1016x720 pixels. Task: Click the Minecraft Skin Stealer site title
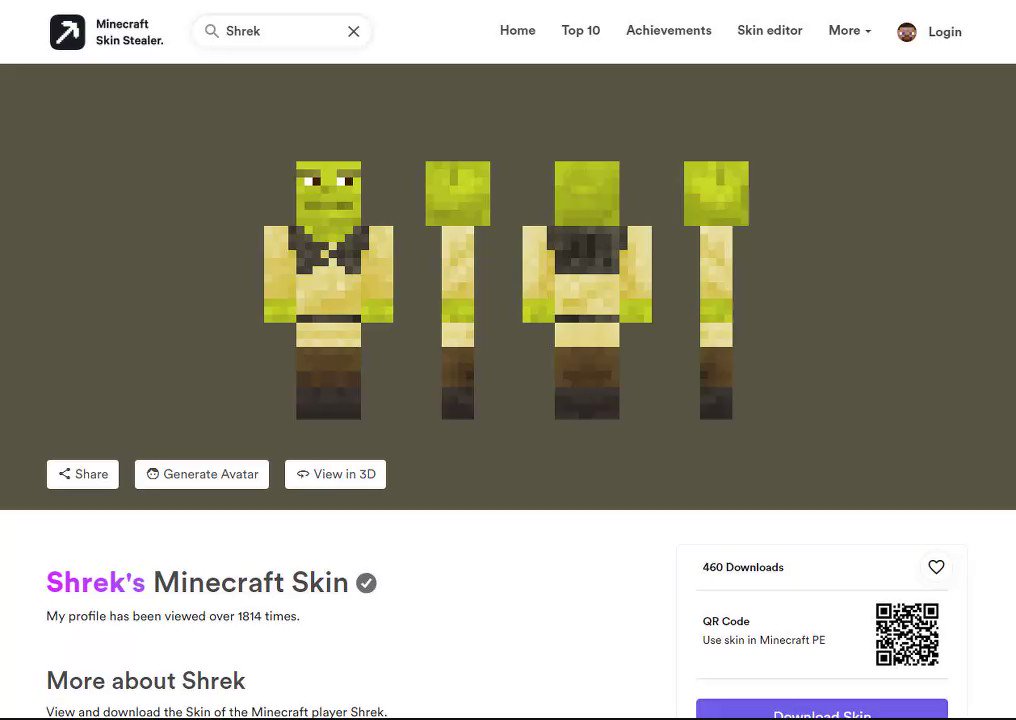coord(130,32)
